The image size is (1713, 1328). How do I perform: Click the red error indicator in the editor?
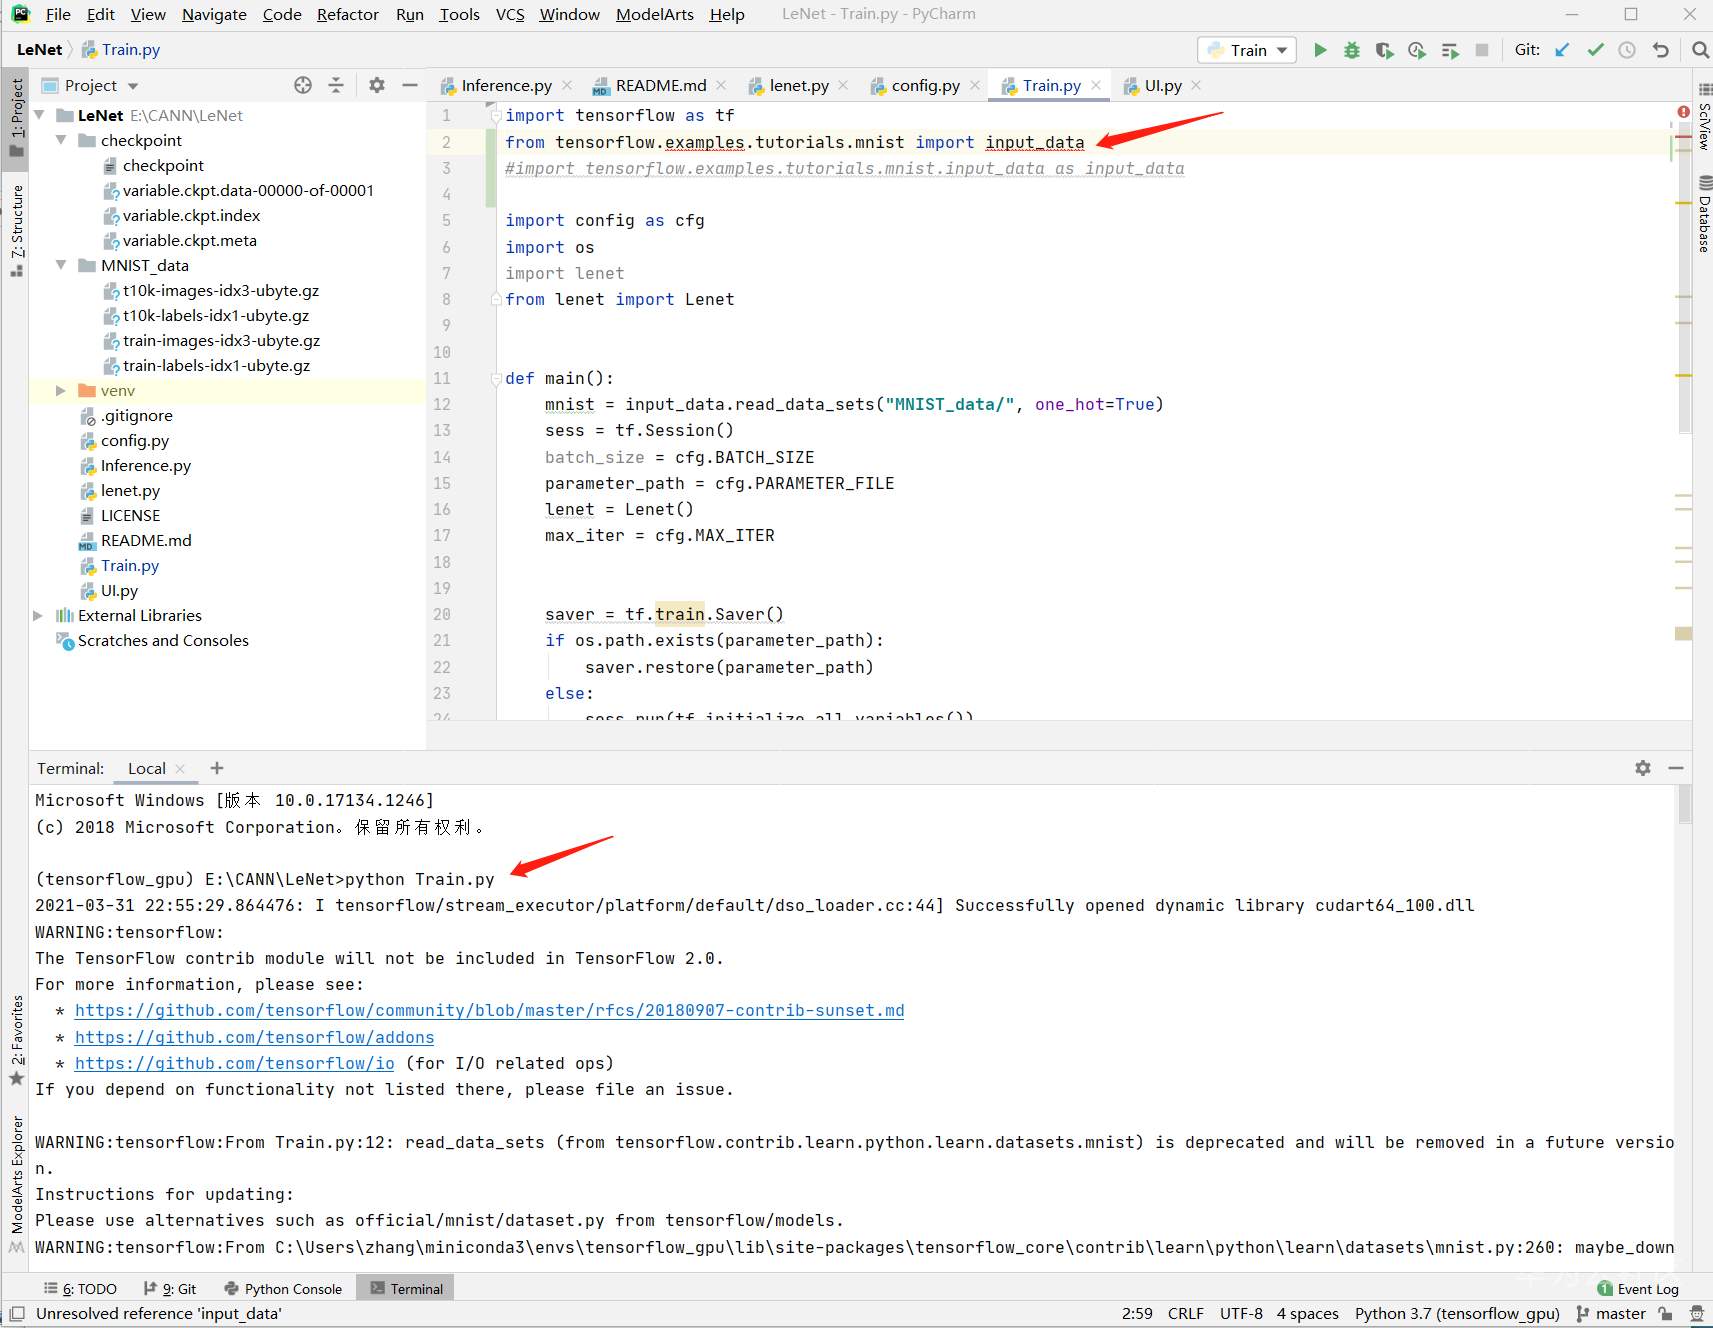click(1684, 112)
